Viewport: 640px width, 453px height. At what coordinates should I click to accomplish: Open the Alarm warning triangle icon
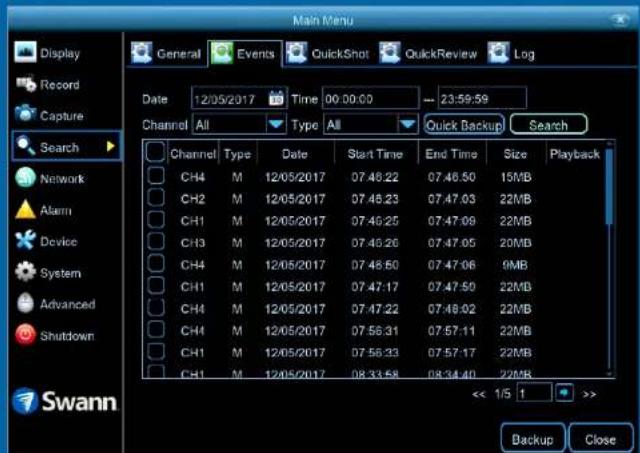tap(25, 209)
